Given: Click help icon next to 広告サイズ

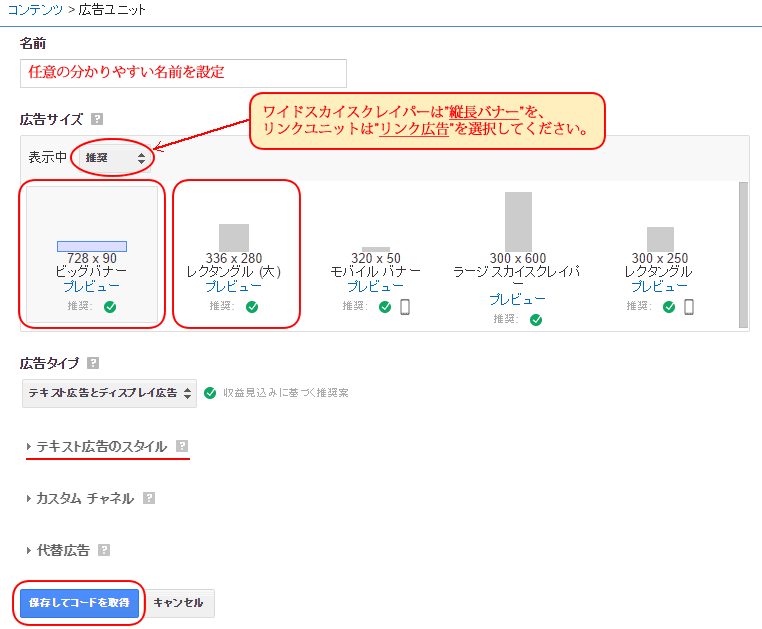Looking at the screenshot, I should pyautogui.click(x=96, y=119).
